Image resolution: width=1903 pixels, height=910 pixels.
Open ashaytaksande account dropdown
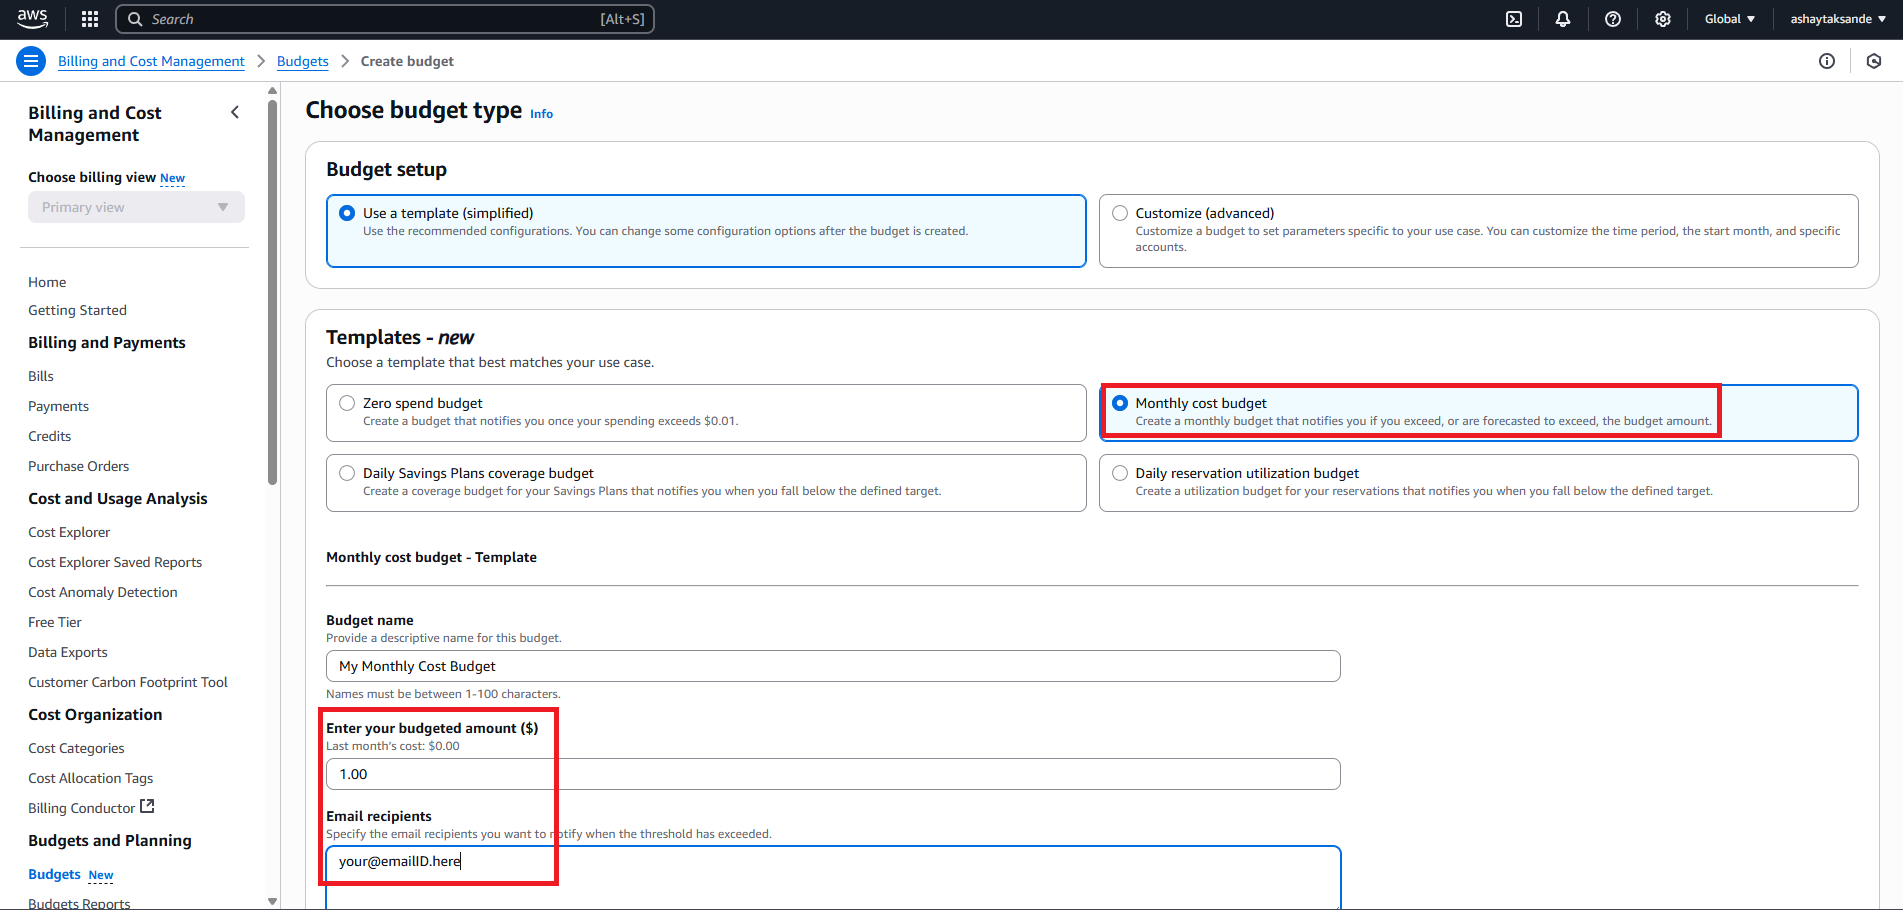[1838, 19]
